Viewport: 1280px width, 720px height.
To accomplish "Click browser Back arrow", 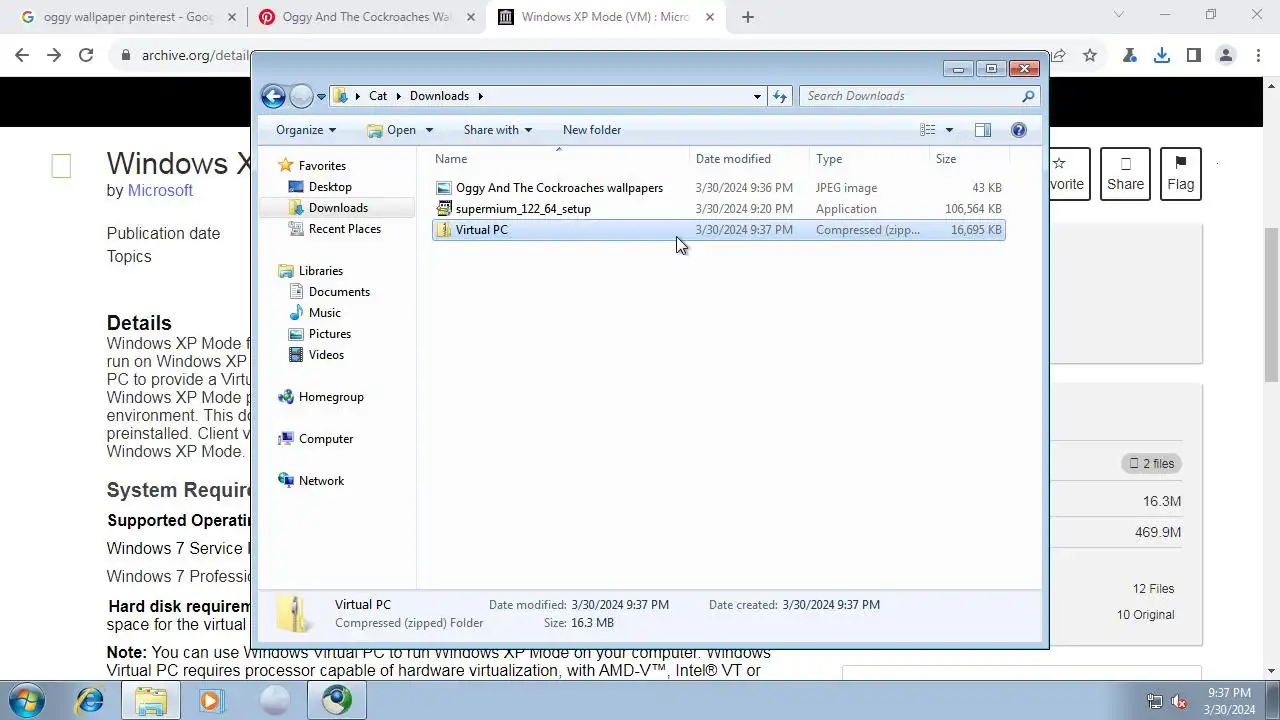I will pyautogui.click(x=22, y=56).
